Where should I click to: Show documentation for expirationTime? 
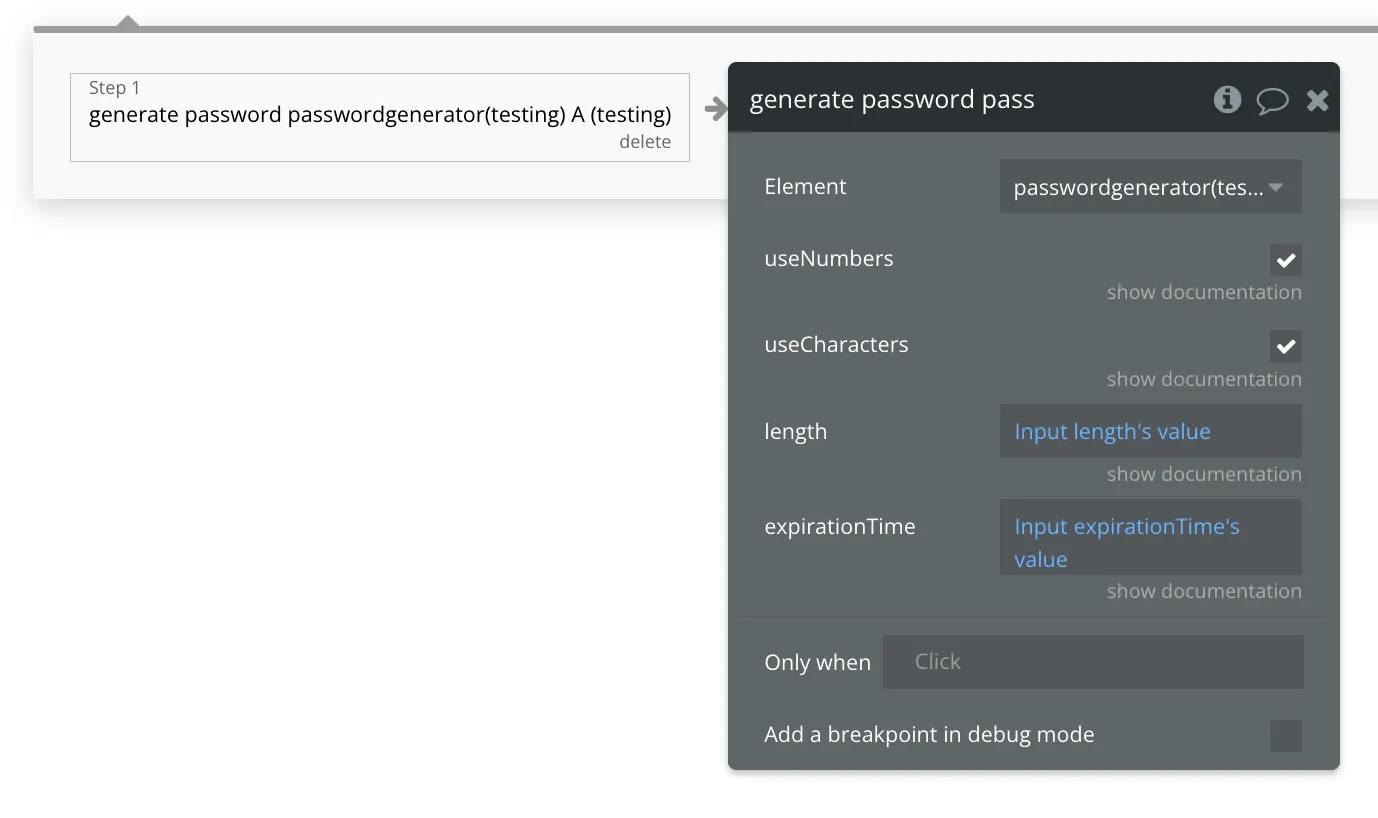point(1204,591)
